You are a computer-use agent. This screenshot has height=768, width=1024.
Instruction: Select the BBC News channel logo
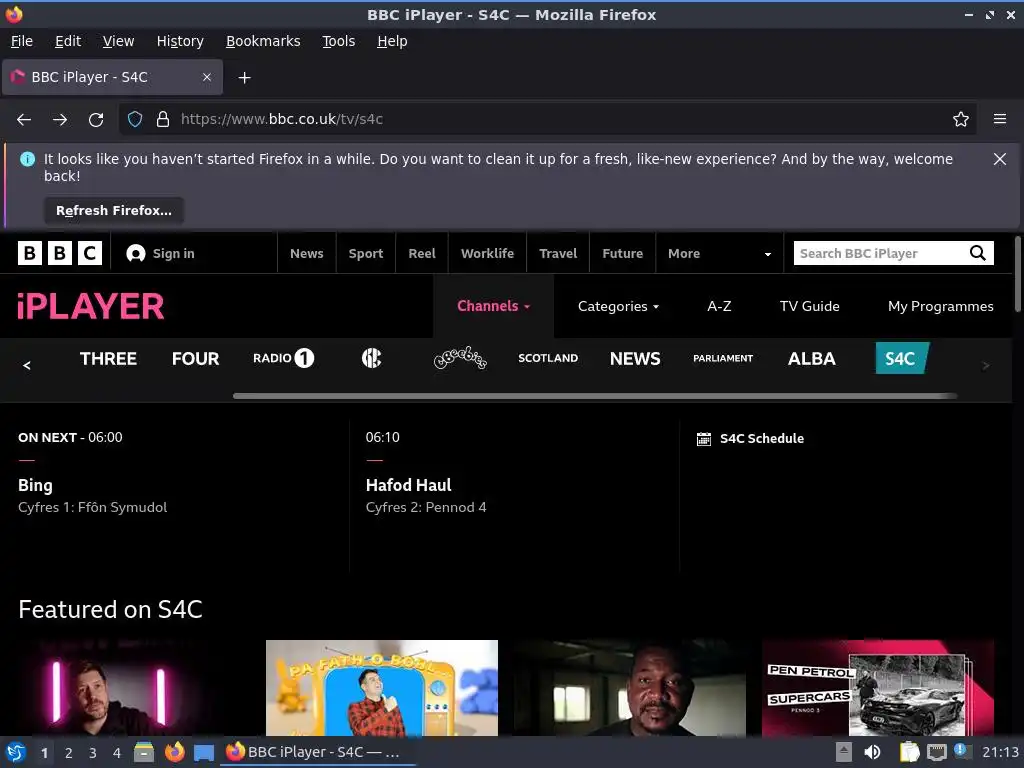coord(635,359)
